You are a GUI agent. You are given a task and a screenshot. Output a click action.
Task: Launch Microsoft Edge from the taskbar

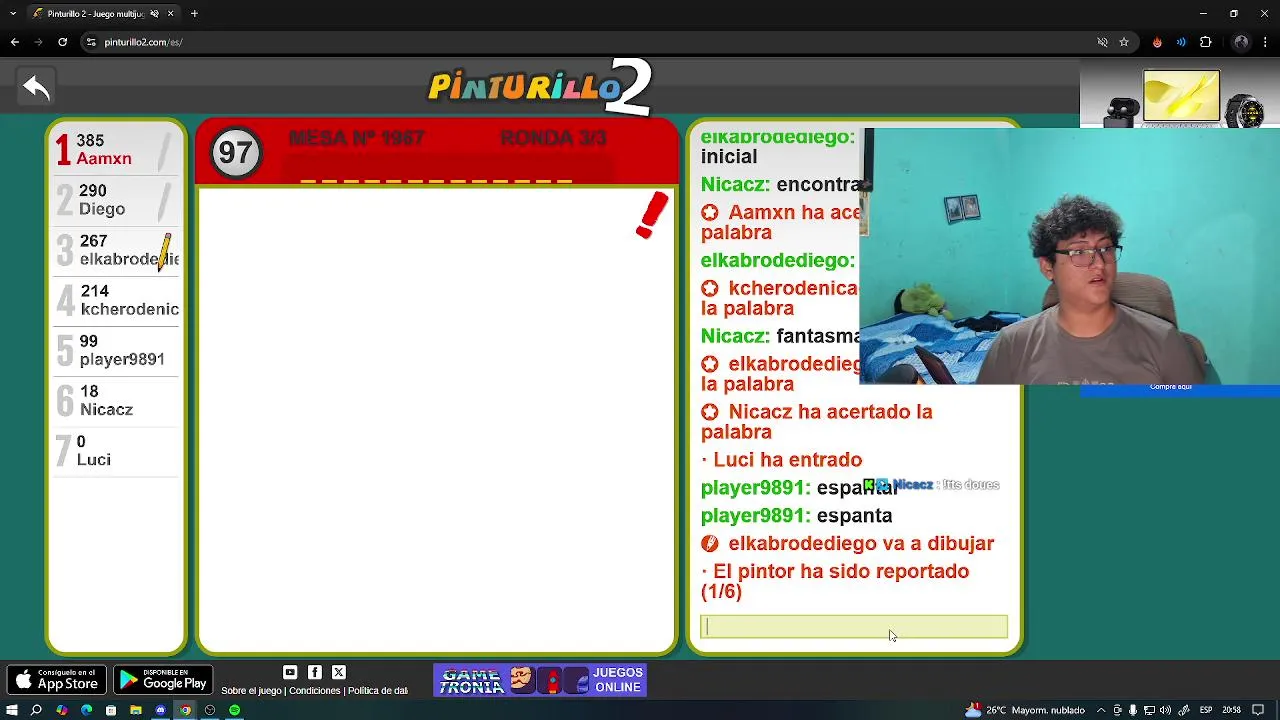86,710
